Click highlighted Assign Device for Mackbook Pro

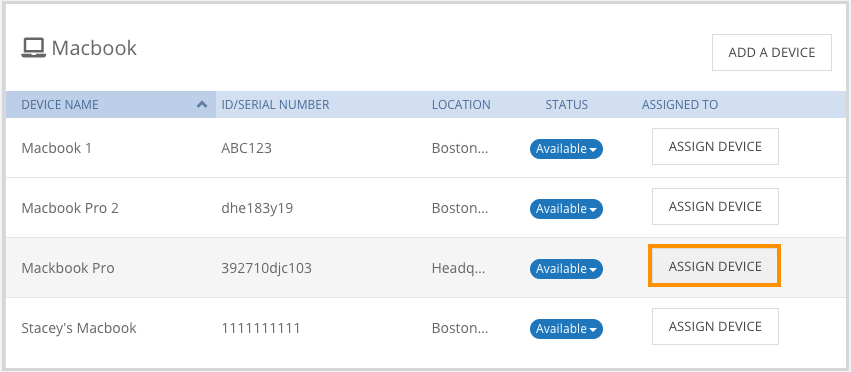[x=715, y=266]
